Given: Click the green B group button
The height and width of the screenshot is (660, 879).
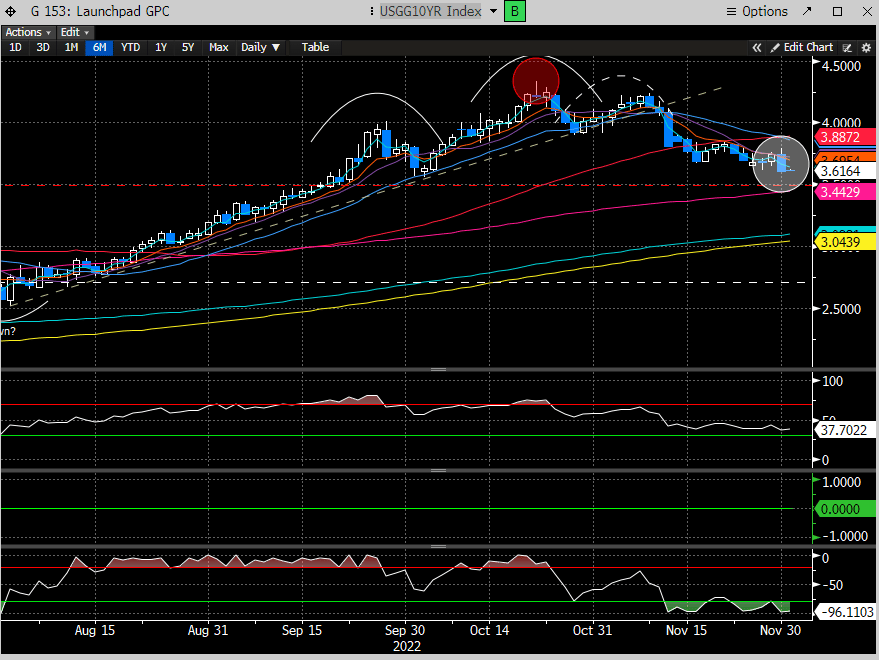Looking at the screenshot, I should 515,11.
